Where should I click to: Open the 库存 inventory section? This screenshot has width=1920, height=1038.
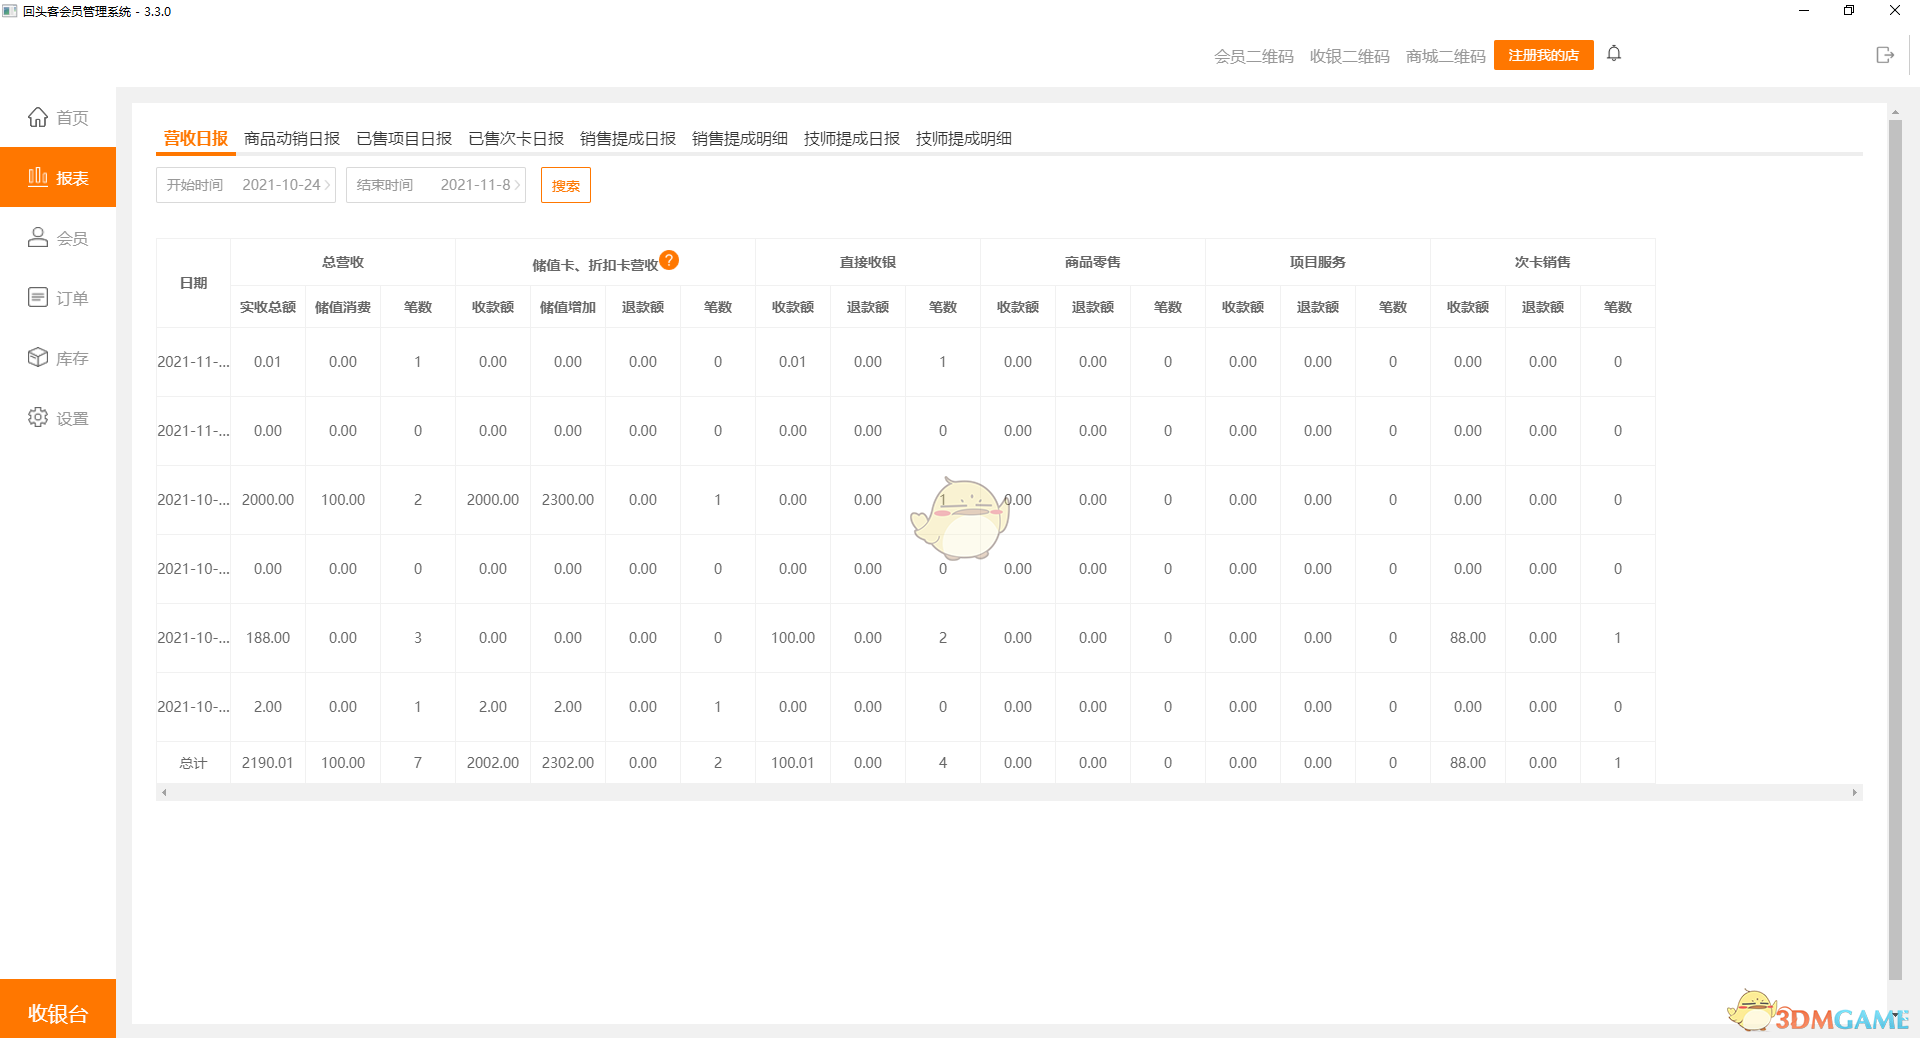(x=58, y=357)
